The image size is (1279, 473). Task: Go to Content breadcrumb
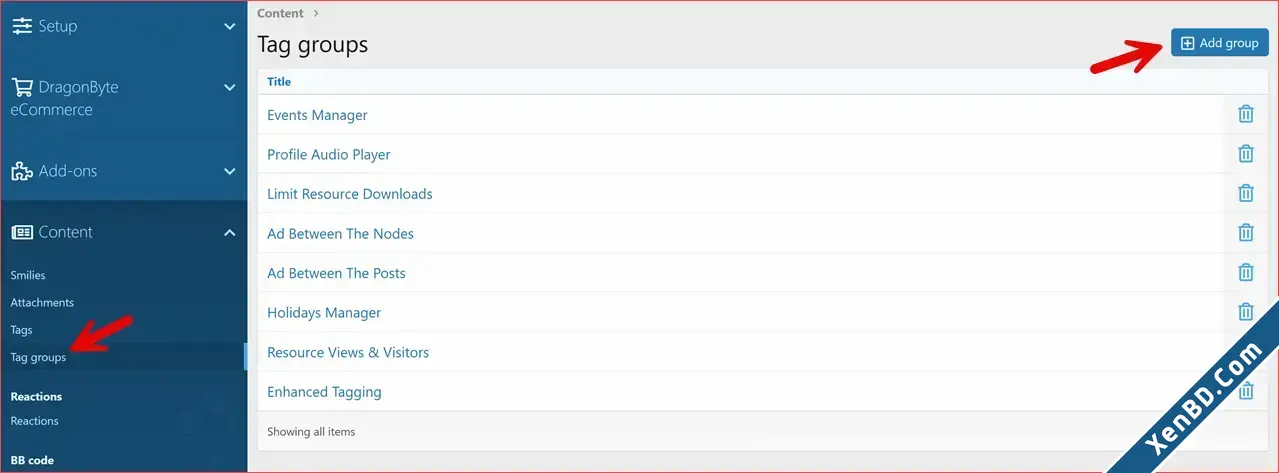pyautogui.click(x=280, y=13)
